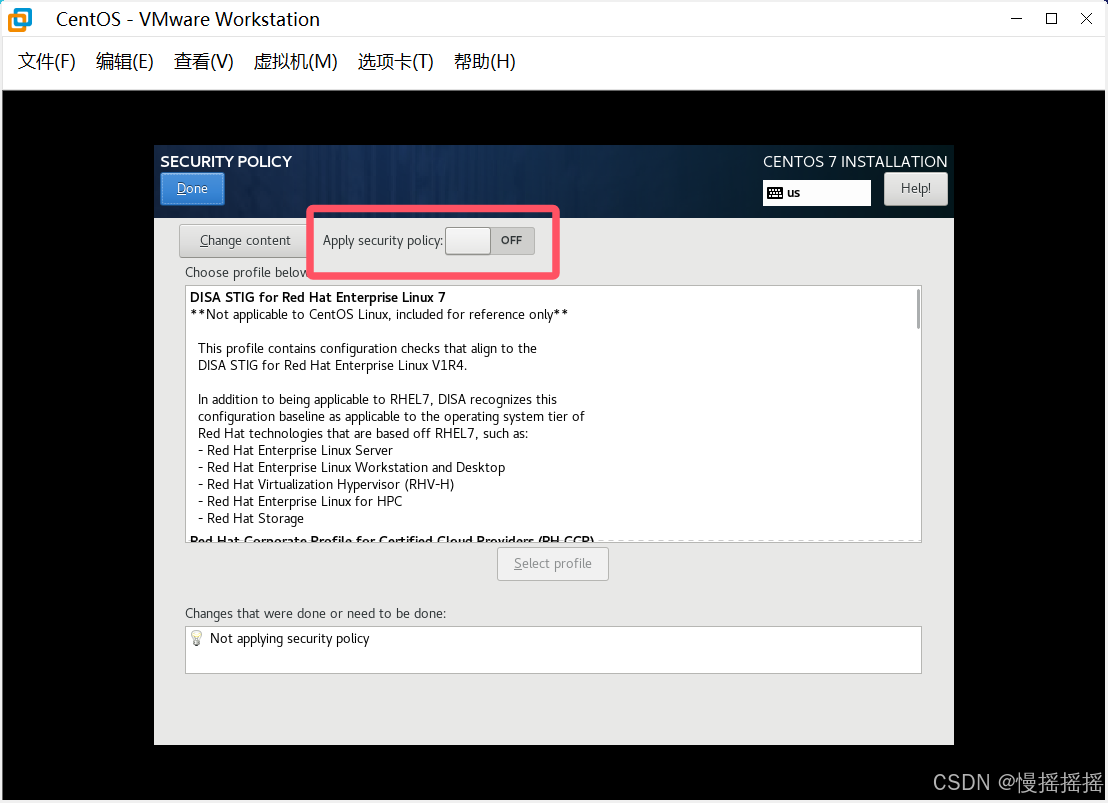Viewport: 1108px width, 803px height.
Task: Click the Done button
Action: click(x=192, y=188)
